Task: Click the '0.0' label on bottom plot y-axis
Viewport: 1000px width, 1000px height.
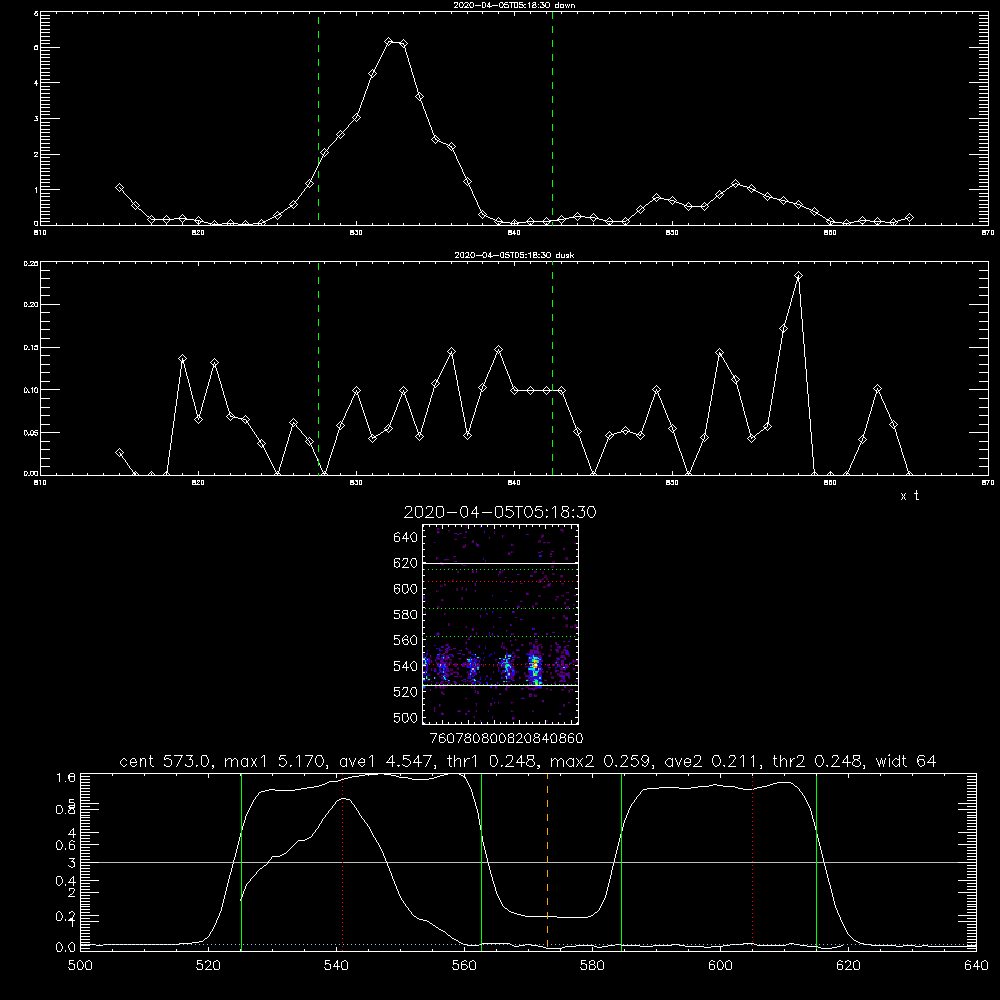Action: coord(66,947)
